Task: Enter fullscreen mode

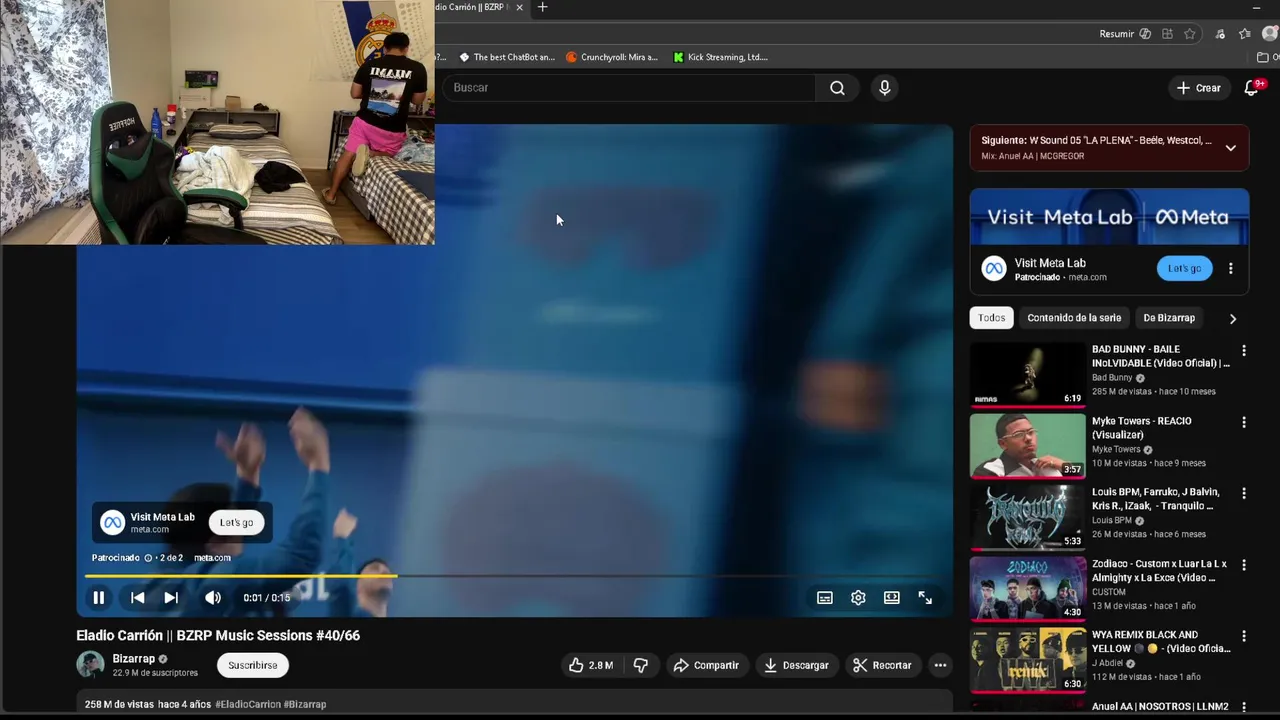Action: (925, 598)
